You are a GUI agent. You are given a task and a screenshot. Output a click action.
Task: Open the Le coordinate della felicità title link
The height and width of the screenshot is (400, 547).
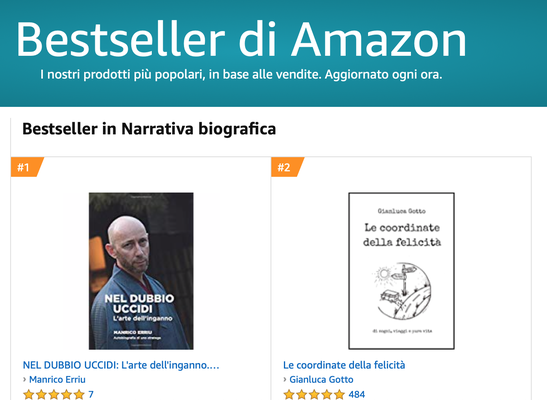344,365
